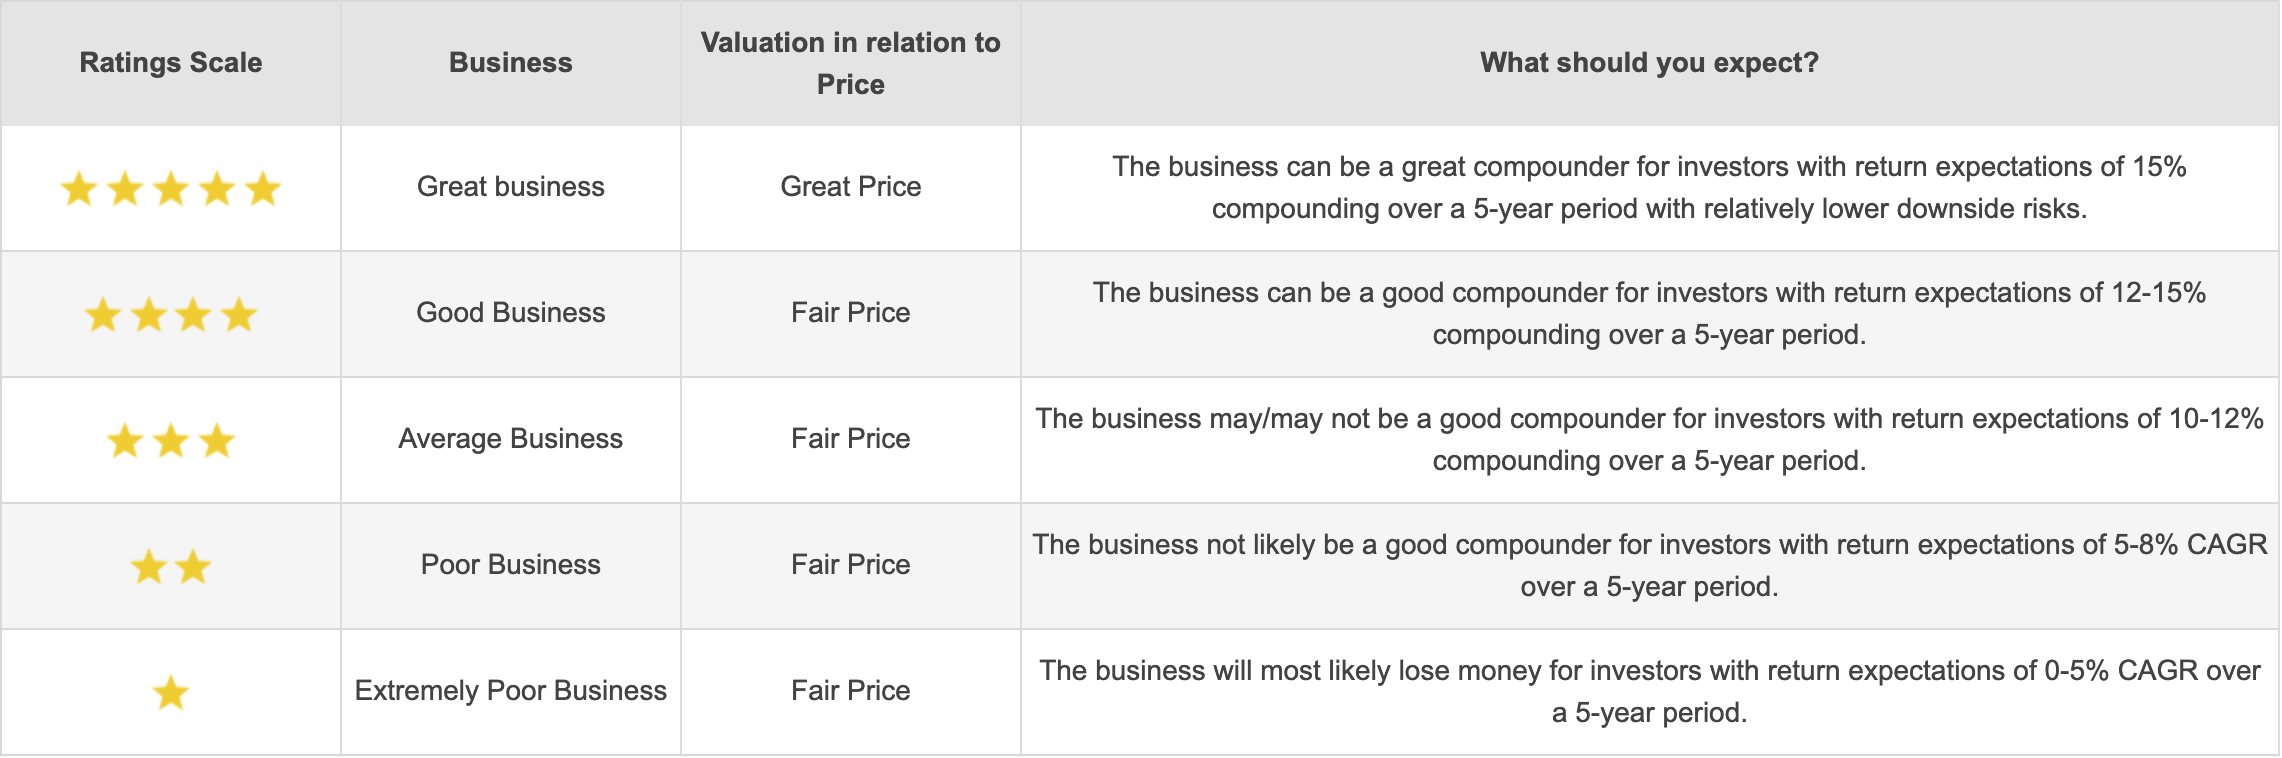Select the Great business cell

[x=511, y=187]
